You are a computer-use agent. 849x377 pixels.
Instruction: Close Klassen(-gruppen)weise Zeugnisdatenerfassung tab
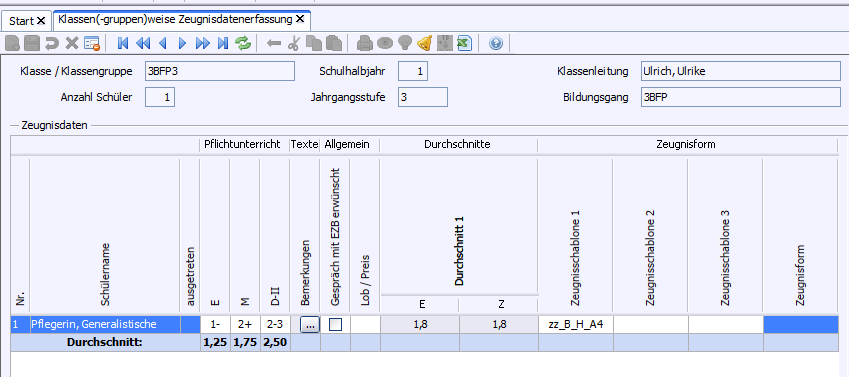[x=300, y=20]
